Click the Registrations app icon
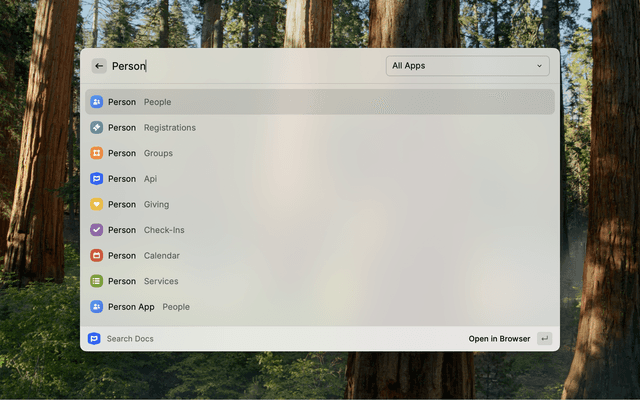This screenshot has width=640, height=400. (x=97, y=128)
